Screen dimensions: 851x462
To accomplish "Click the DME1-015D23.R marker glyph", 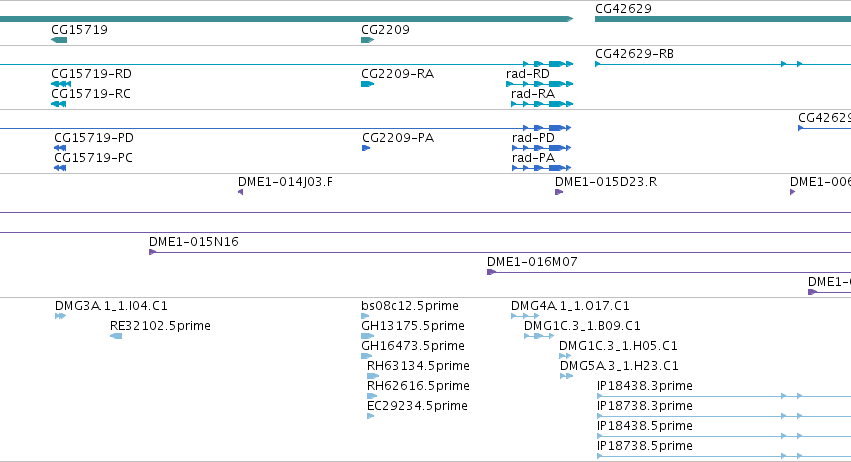I will point(559,192).
